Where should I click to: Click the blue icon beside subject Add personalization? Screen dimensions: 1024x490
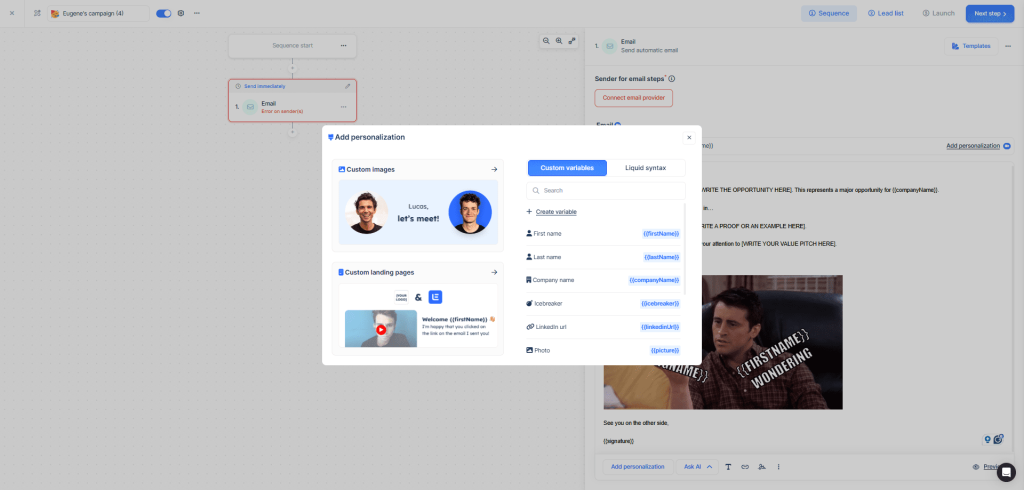[1007, 146]
